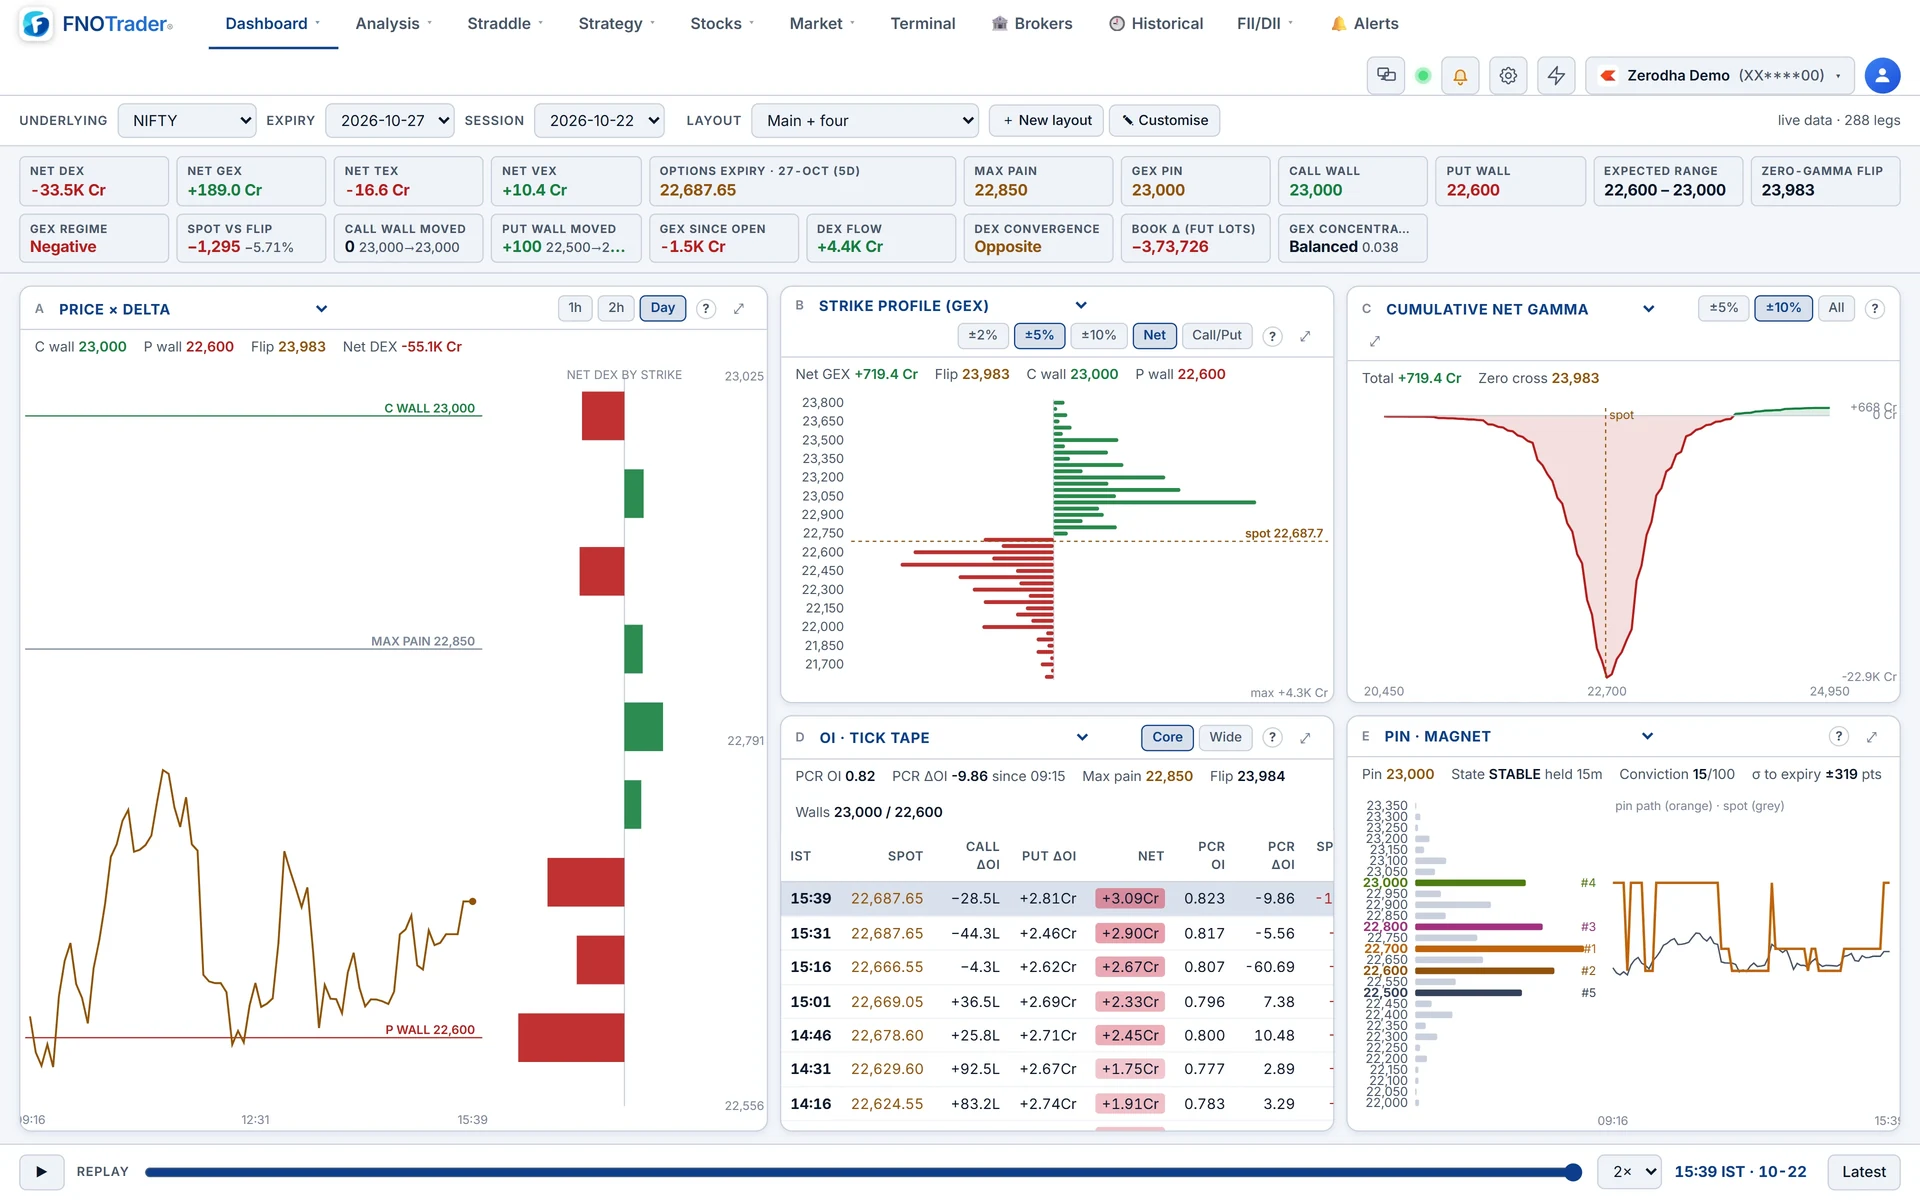The image size is (1920, 1200).
Task: Expand the Strike Profile panel fullscreen
Action: click(x=1305, y=337)
